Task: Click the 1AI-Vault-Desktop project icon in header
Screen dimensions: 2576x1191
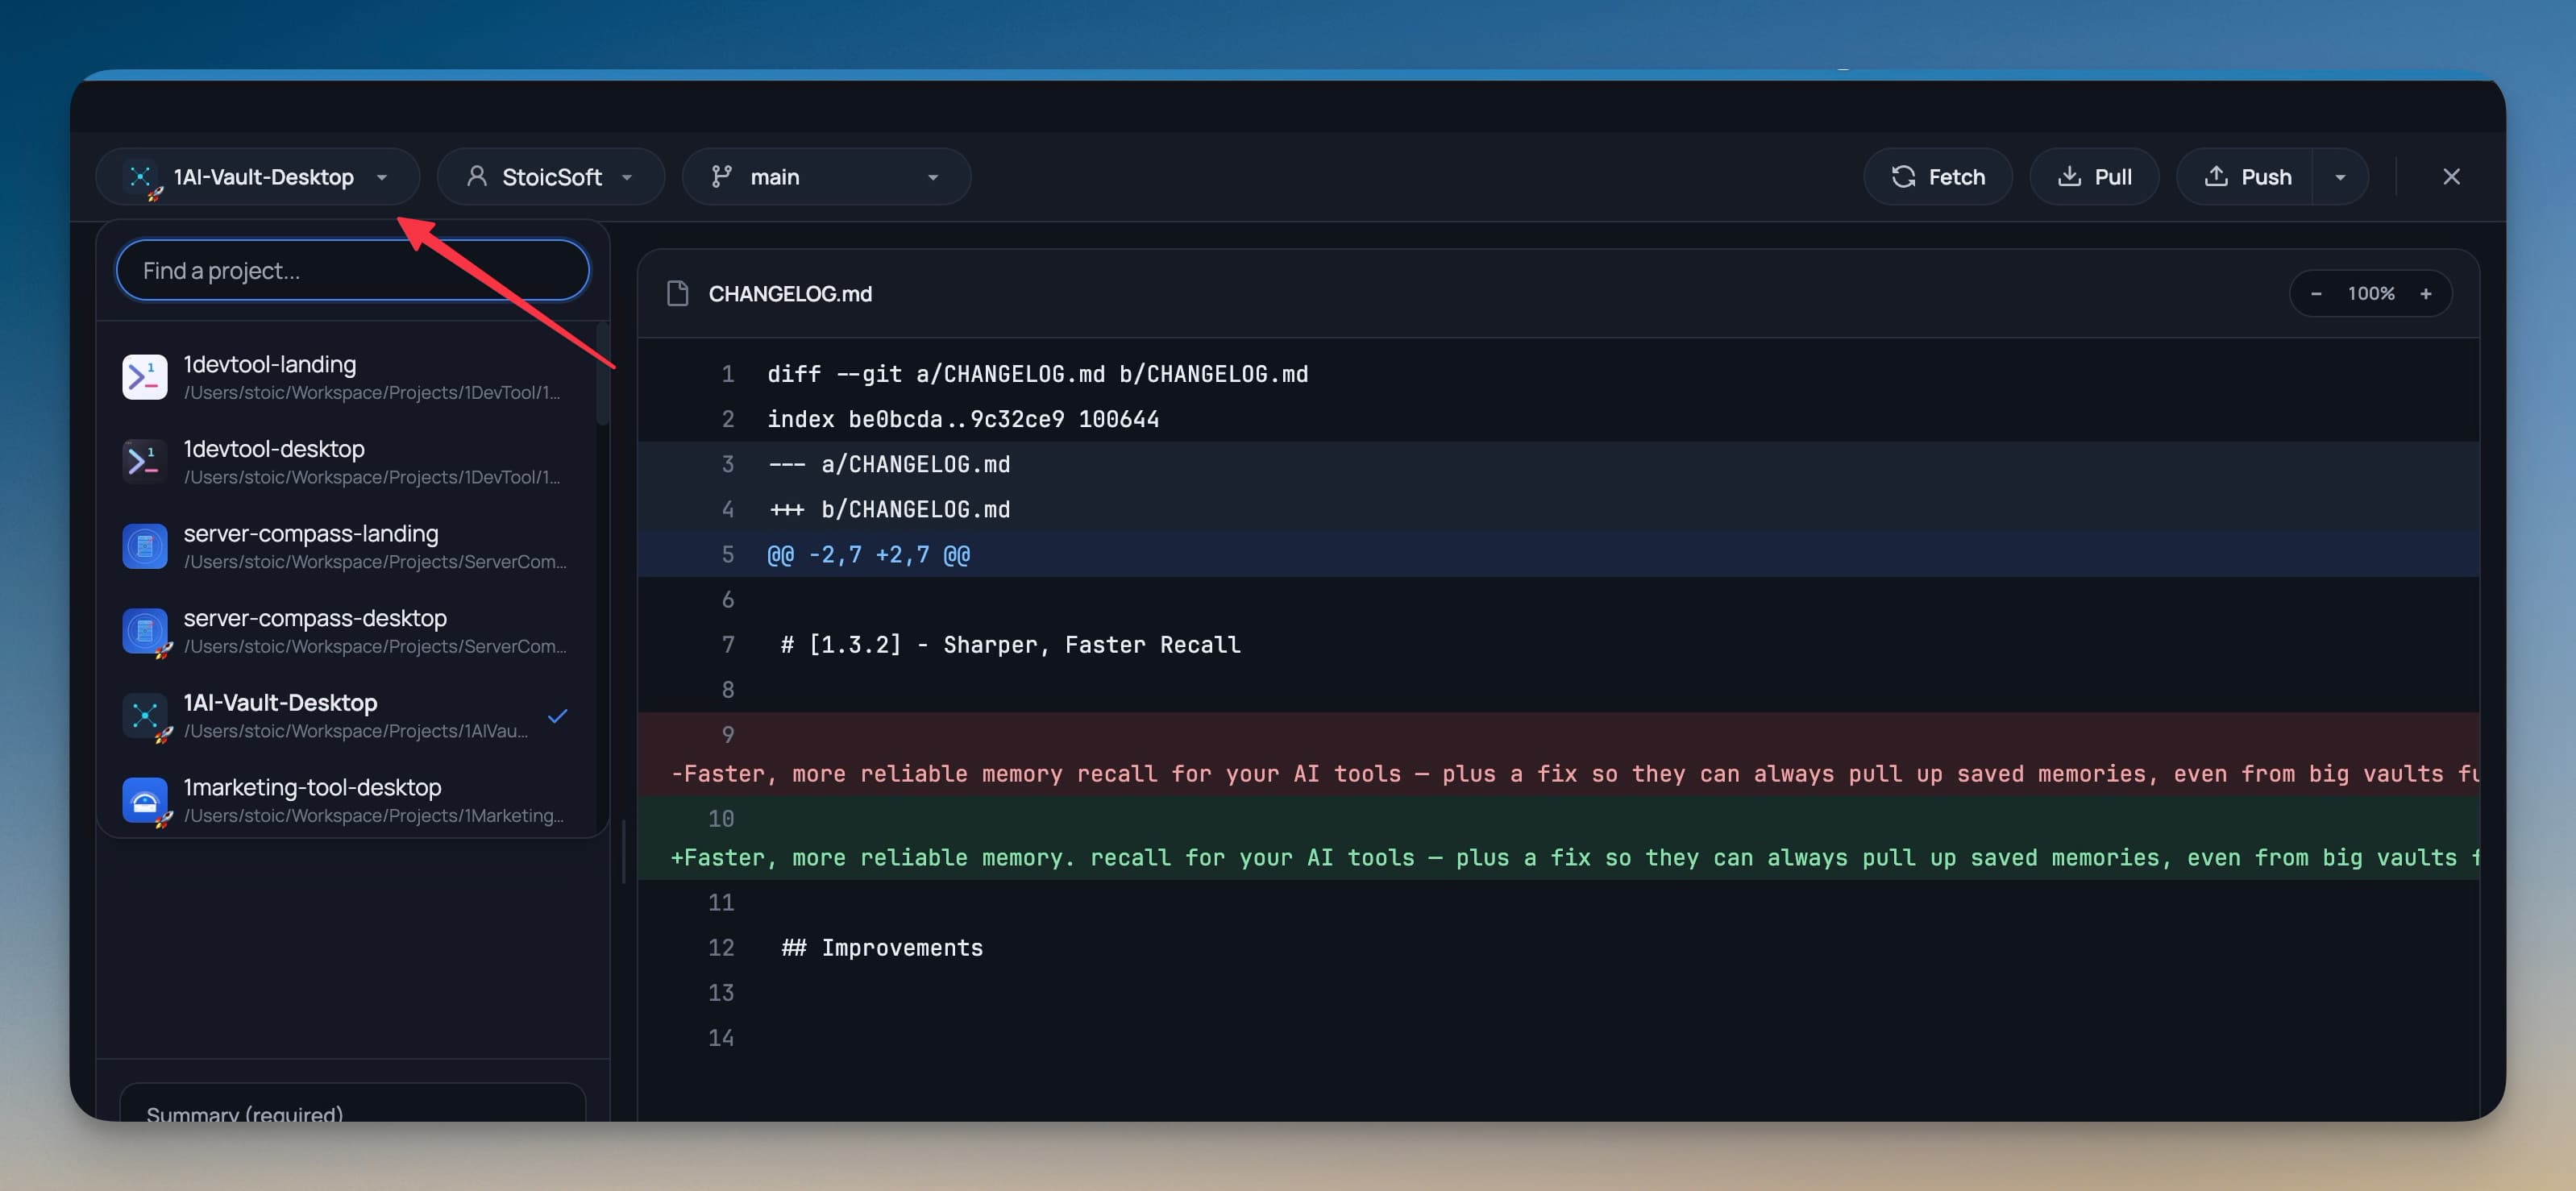Action: coord(141,177)
